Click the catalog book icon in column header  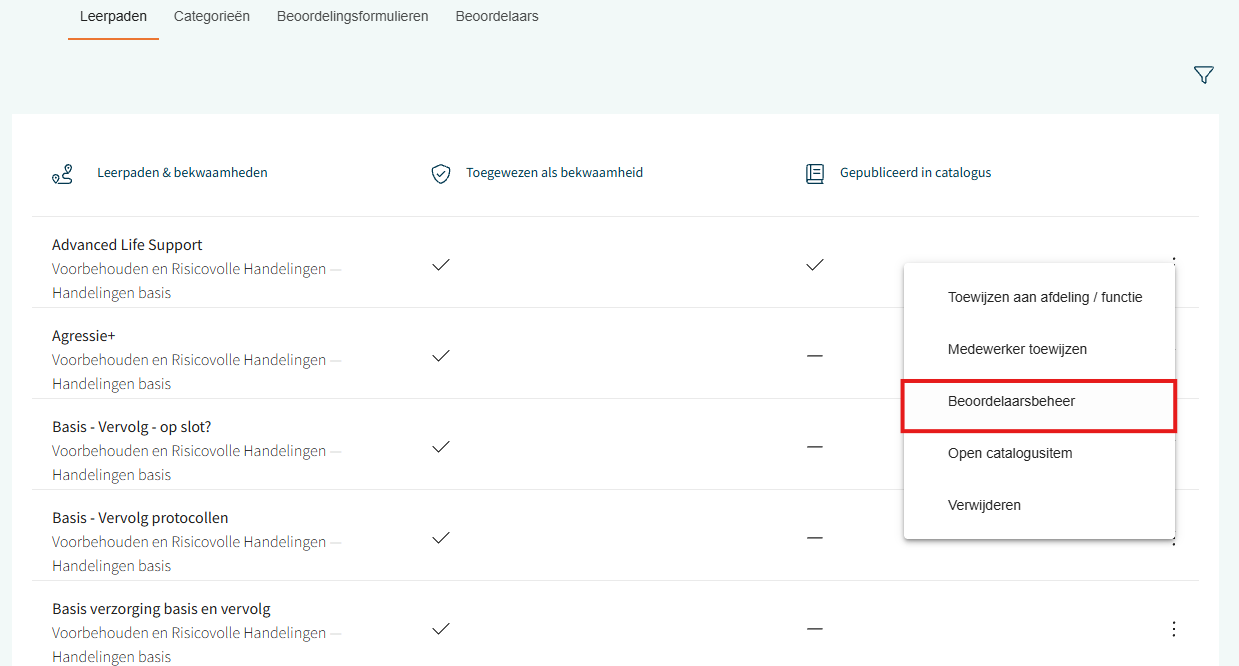[x=815, y=174]
